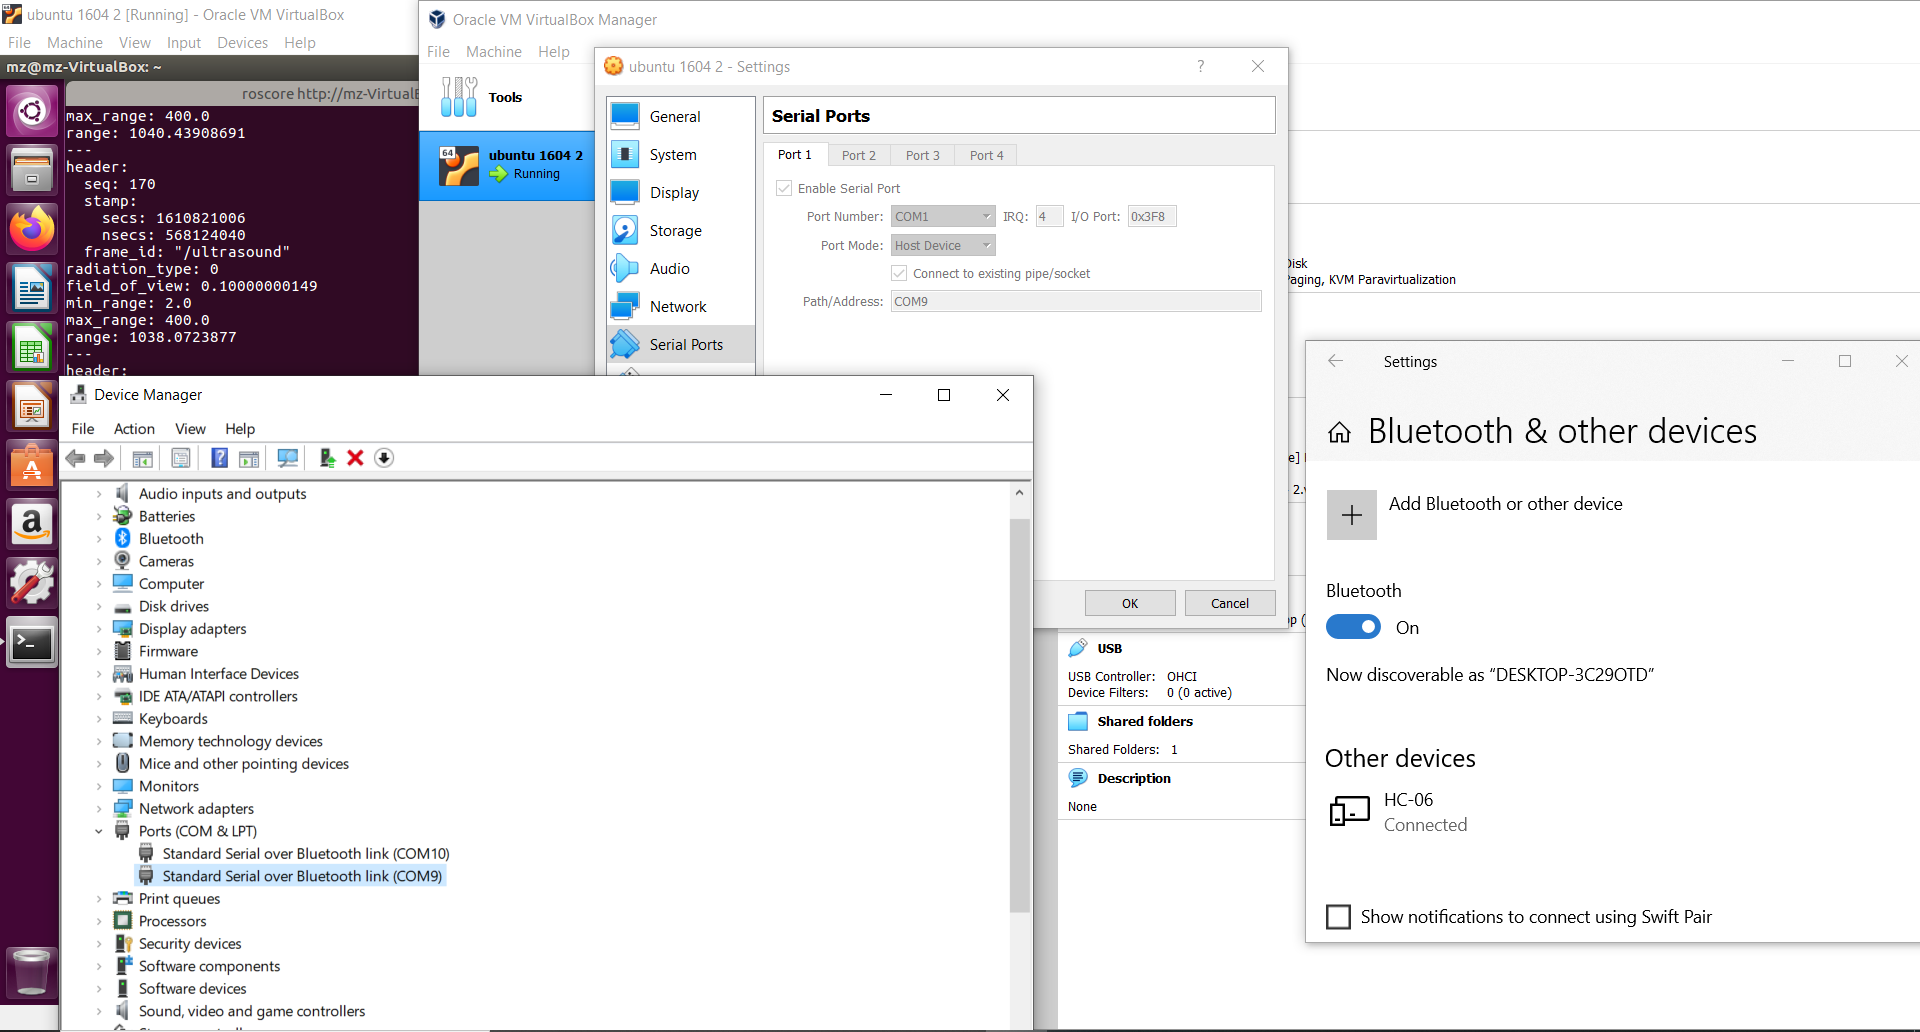Image resolution: width=1920 pixels, height=1032 pixels.
Task: Click question mark help in settings dialog
Action: point(1200,66)
